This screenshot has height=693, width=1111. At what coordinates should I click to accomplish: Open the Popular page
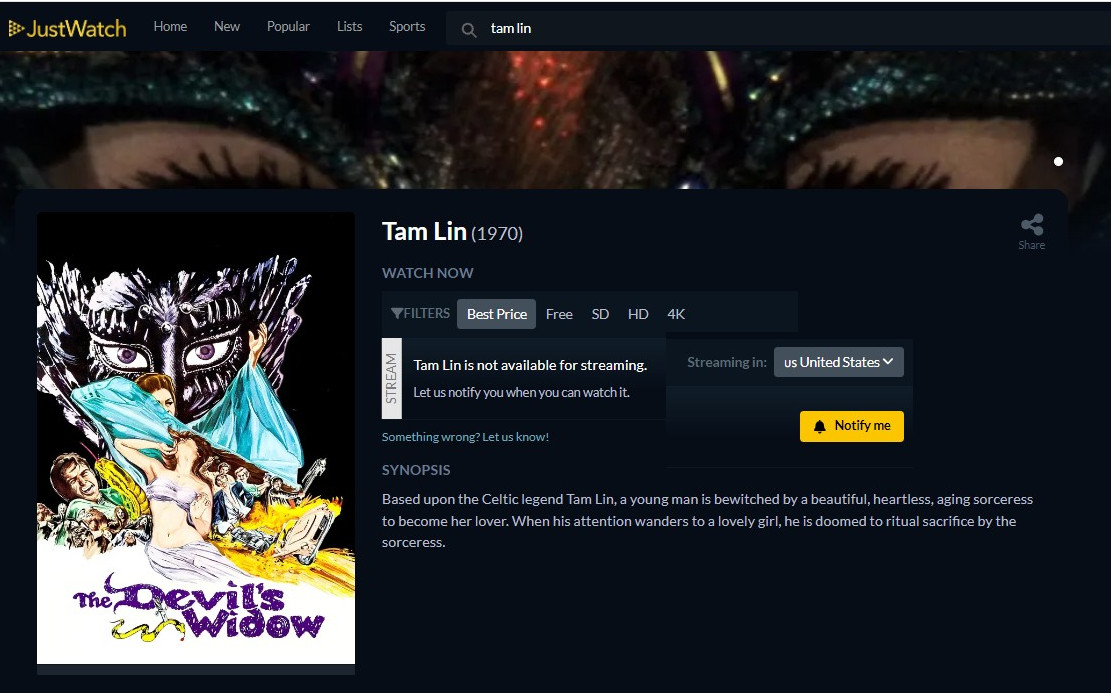288,26
